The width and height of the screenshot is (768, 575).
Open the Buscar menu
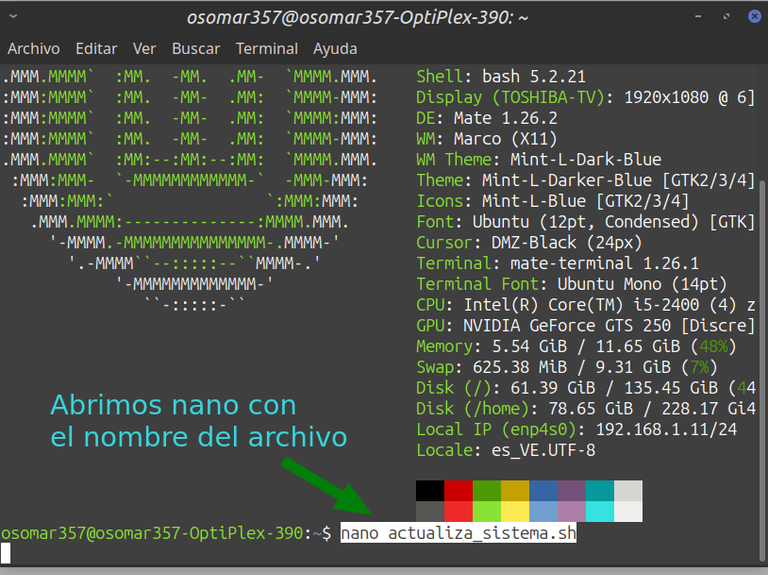(196, 49)
